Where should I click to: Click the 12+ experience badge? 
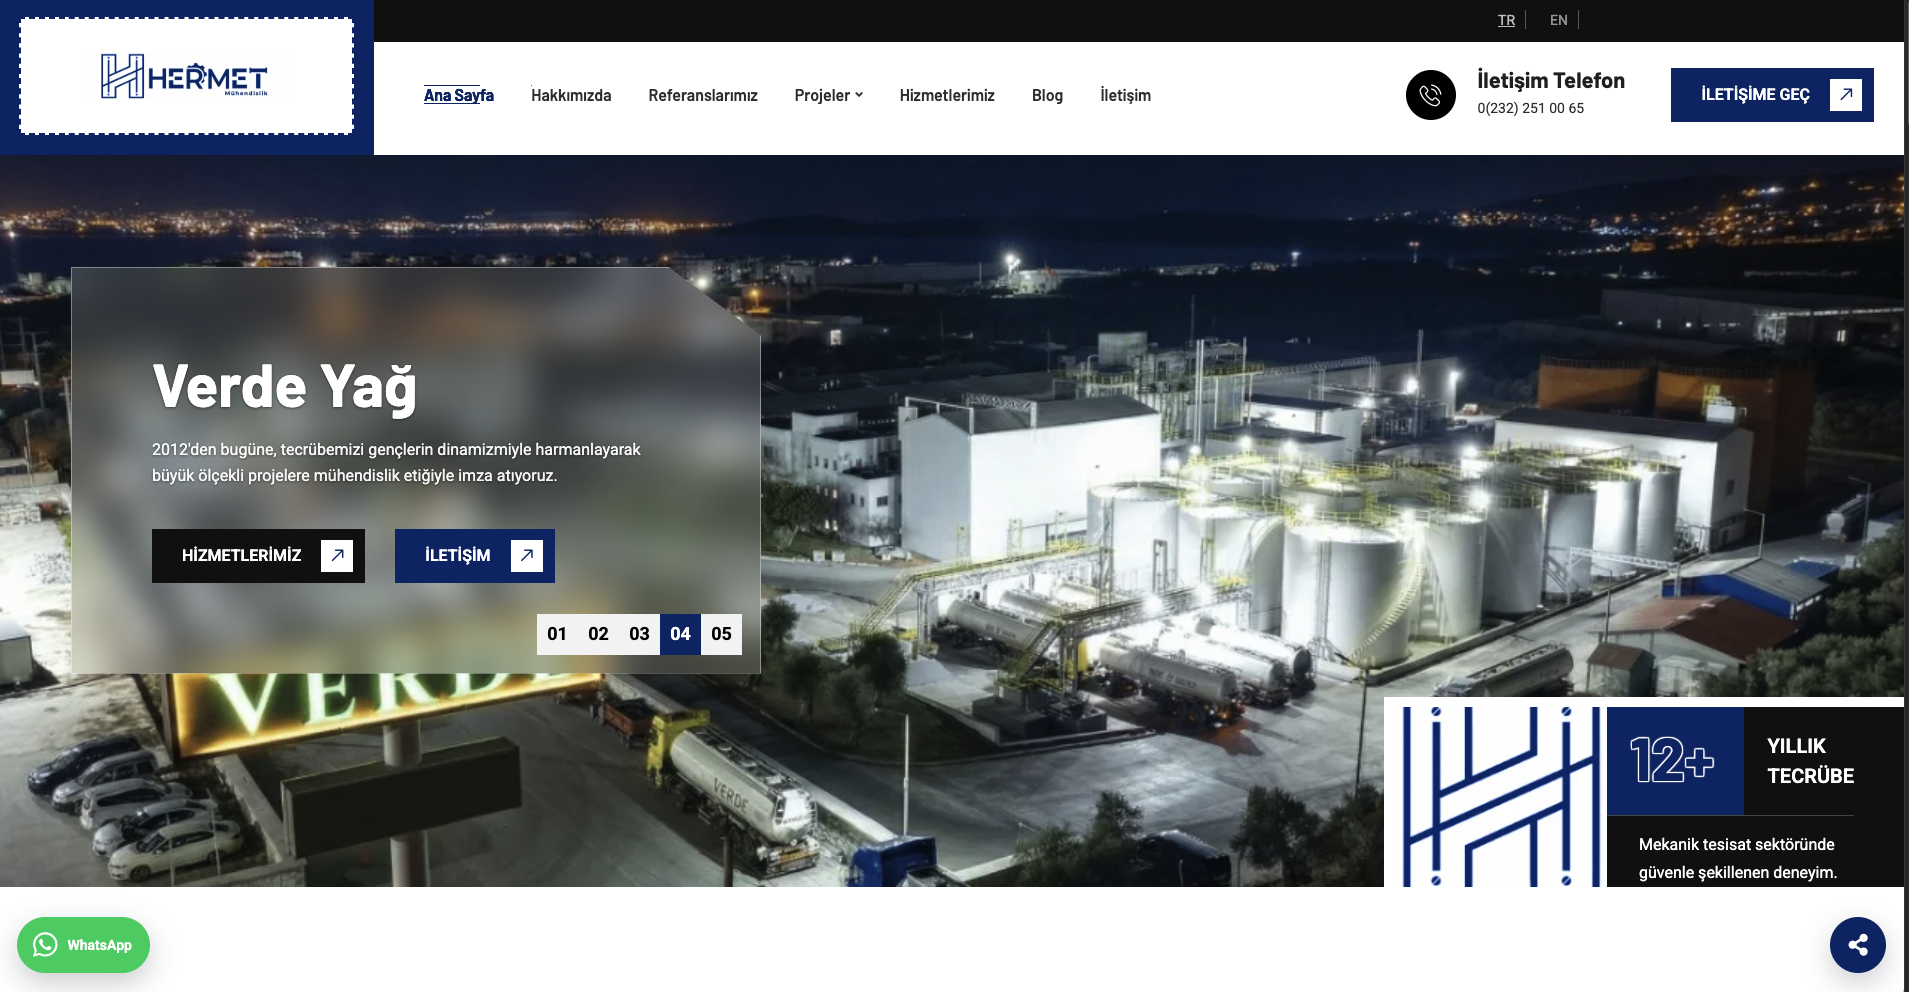pos(1675,760)
